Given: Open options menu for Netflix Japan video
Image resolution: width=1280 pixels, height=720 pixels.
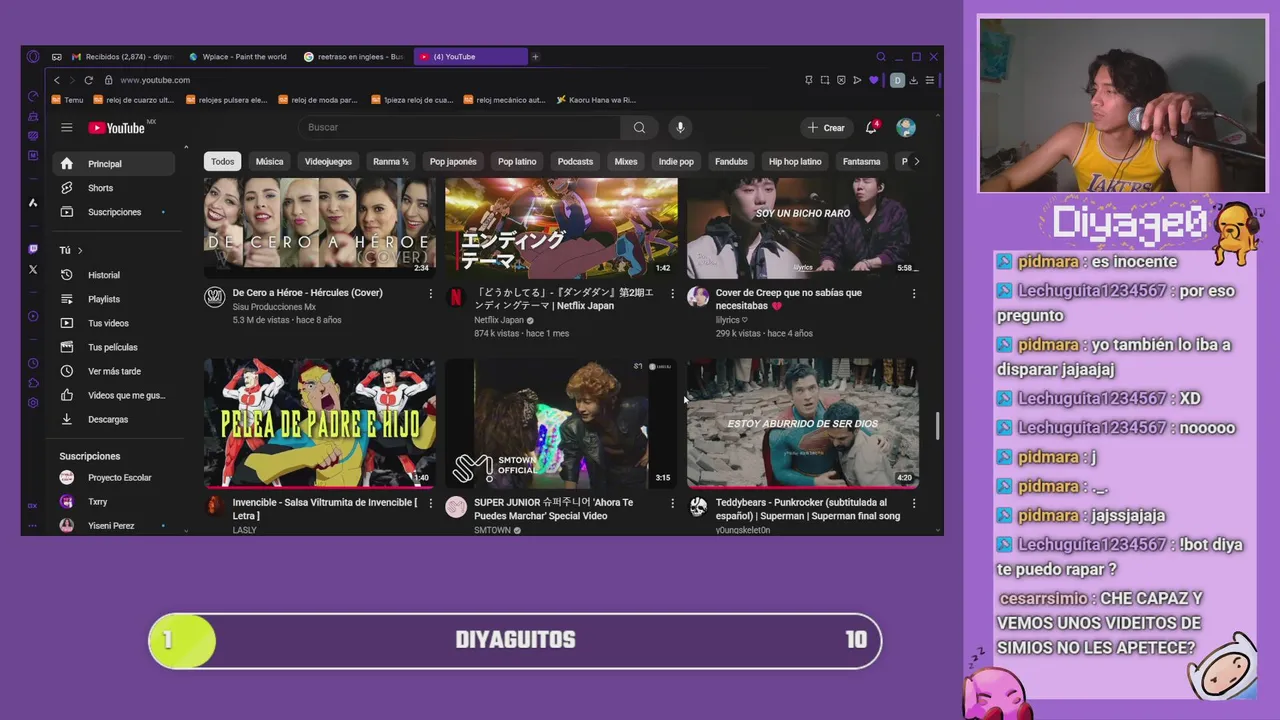Looking at the screenshot, I should click(x=672, y=294).
